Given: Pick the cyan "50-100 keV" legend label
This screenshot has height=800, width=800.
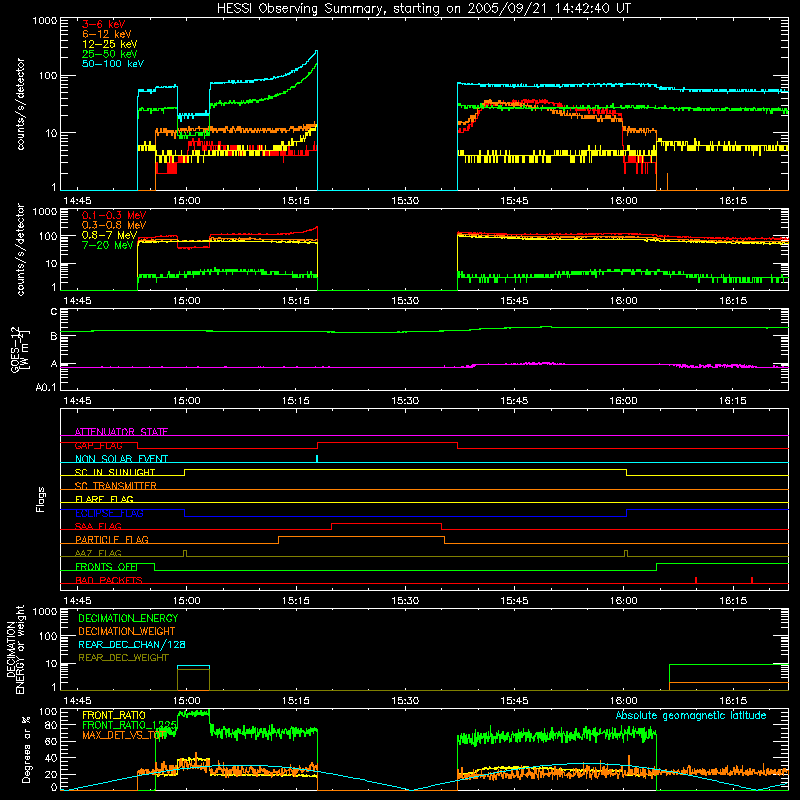Looking at the screenshot, I should [x=113, y=63].
